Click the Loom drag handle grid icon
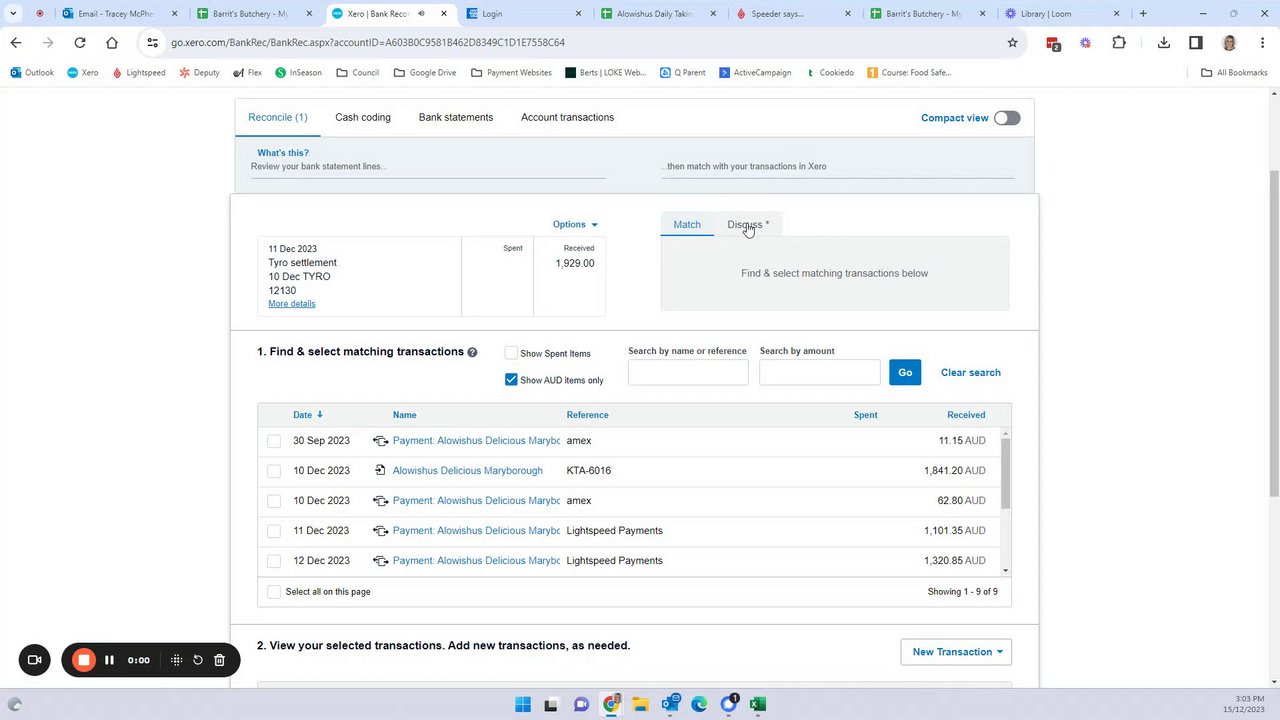This screenshot has height=720, width=1280. point(176,660)
